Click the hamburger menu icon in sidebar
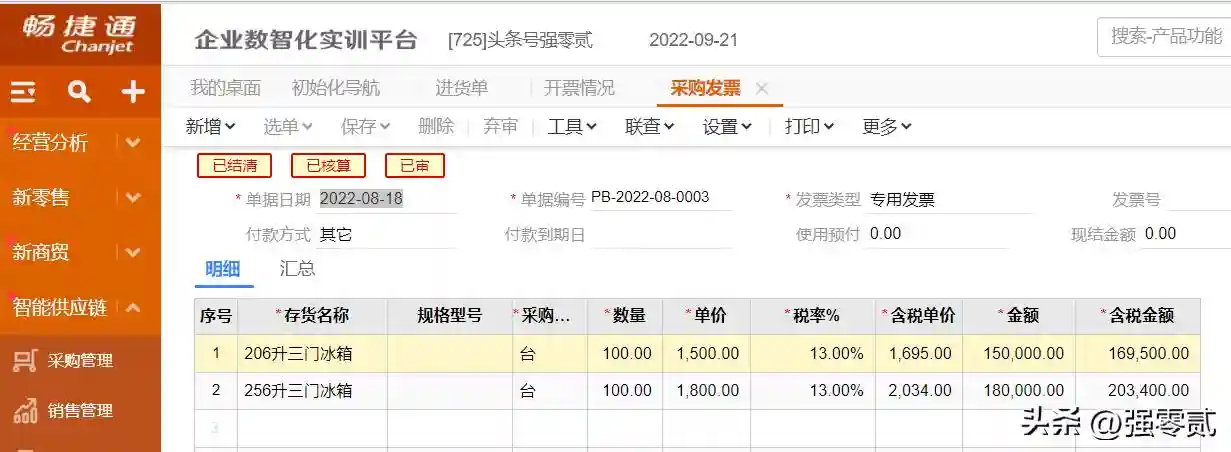 click(x=23, y=93)
